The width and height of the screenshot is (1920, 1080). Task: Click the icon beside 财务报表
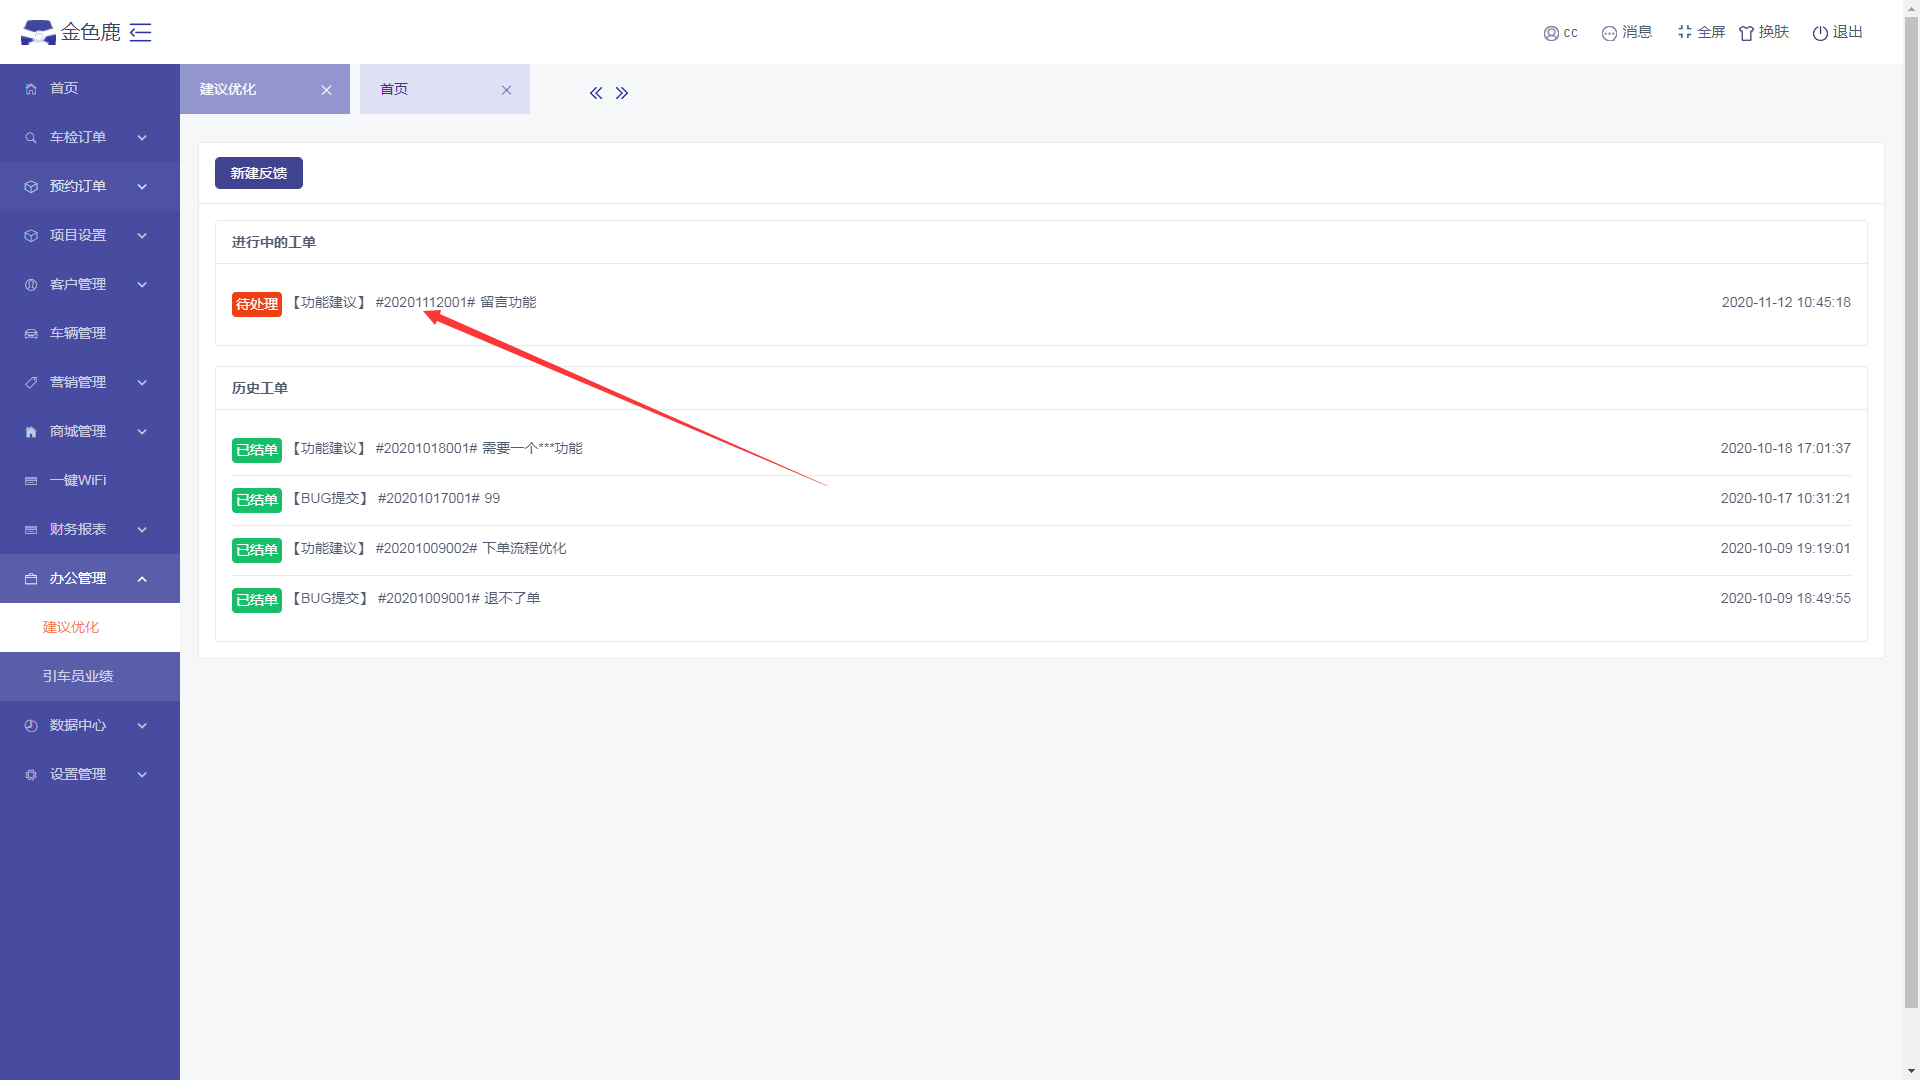(31, 530)
